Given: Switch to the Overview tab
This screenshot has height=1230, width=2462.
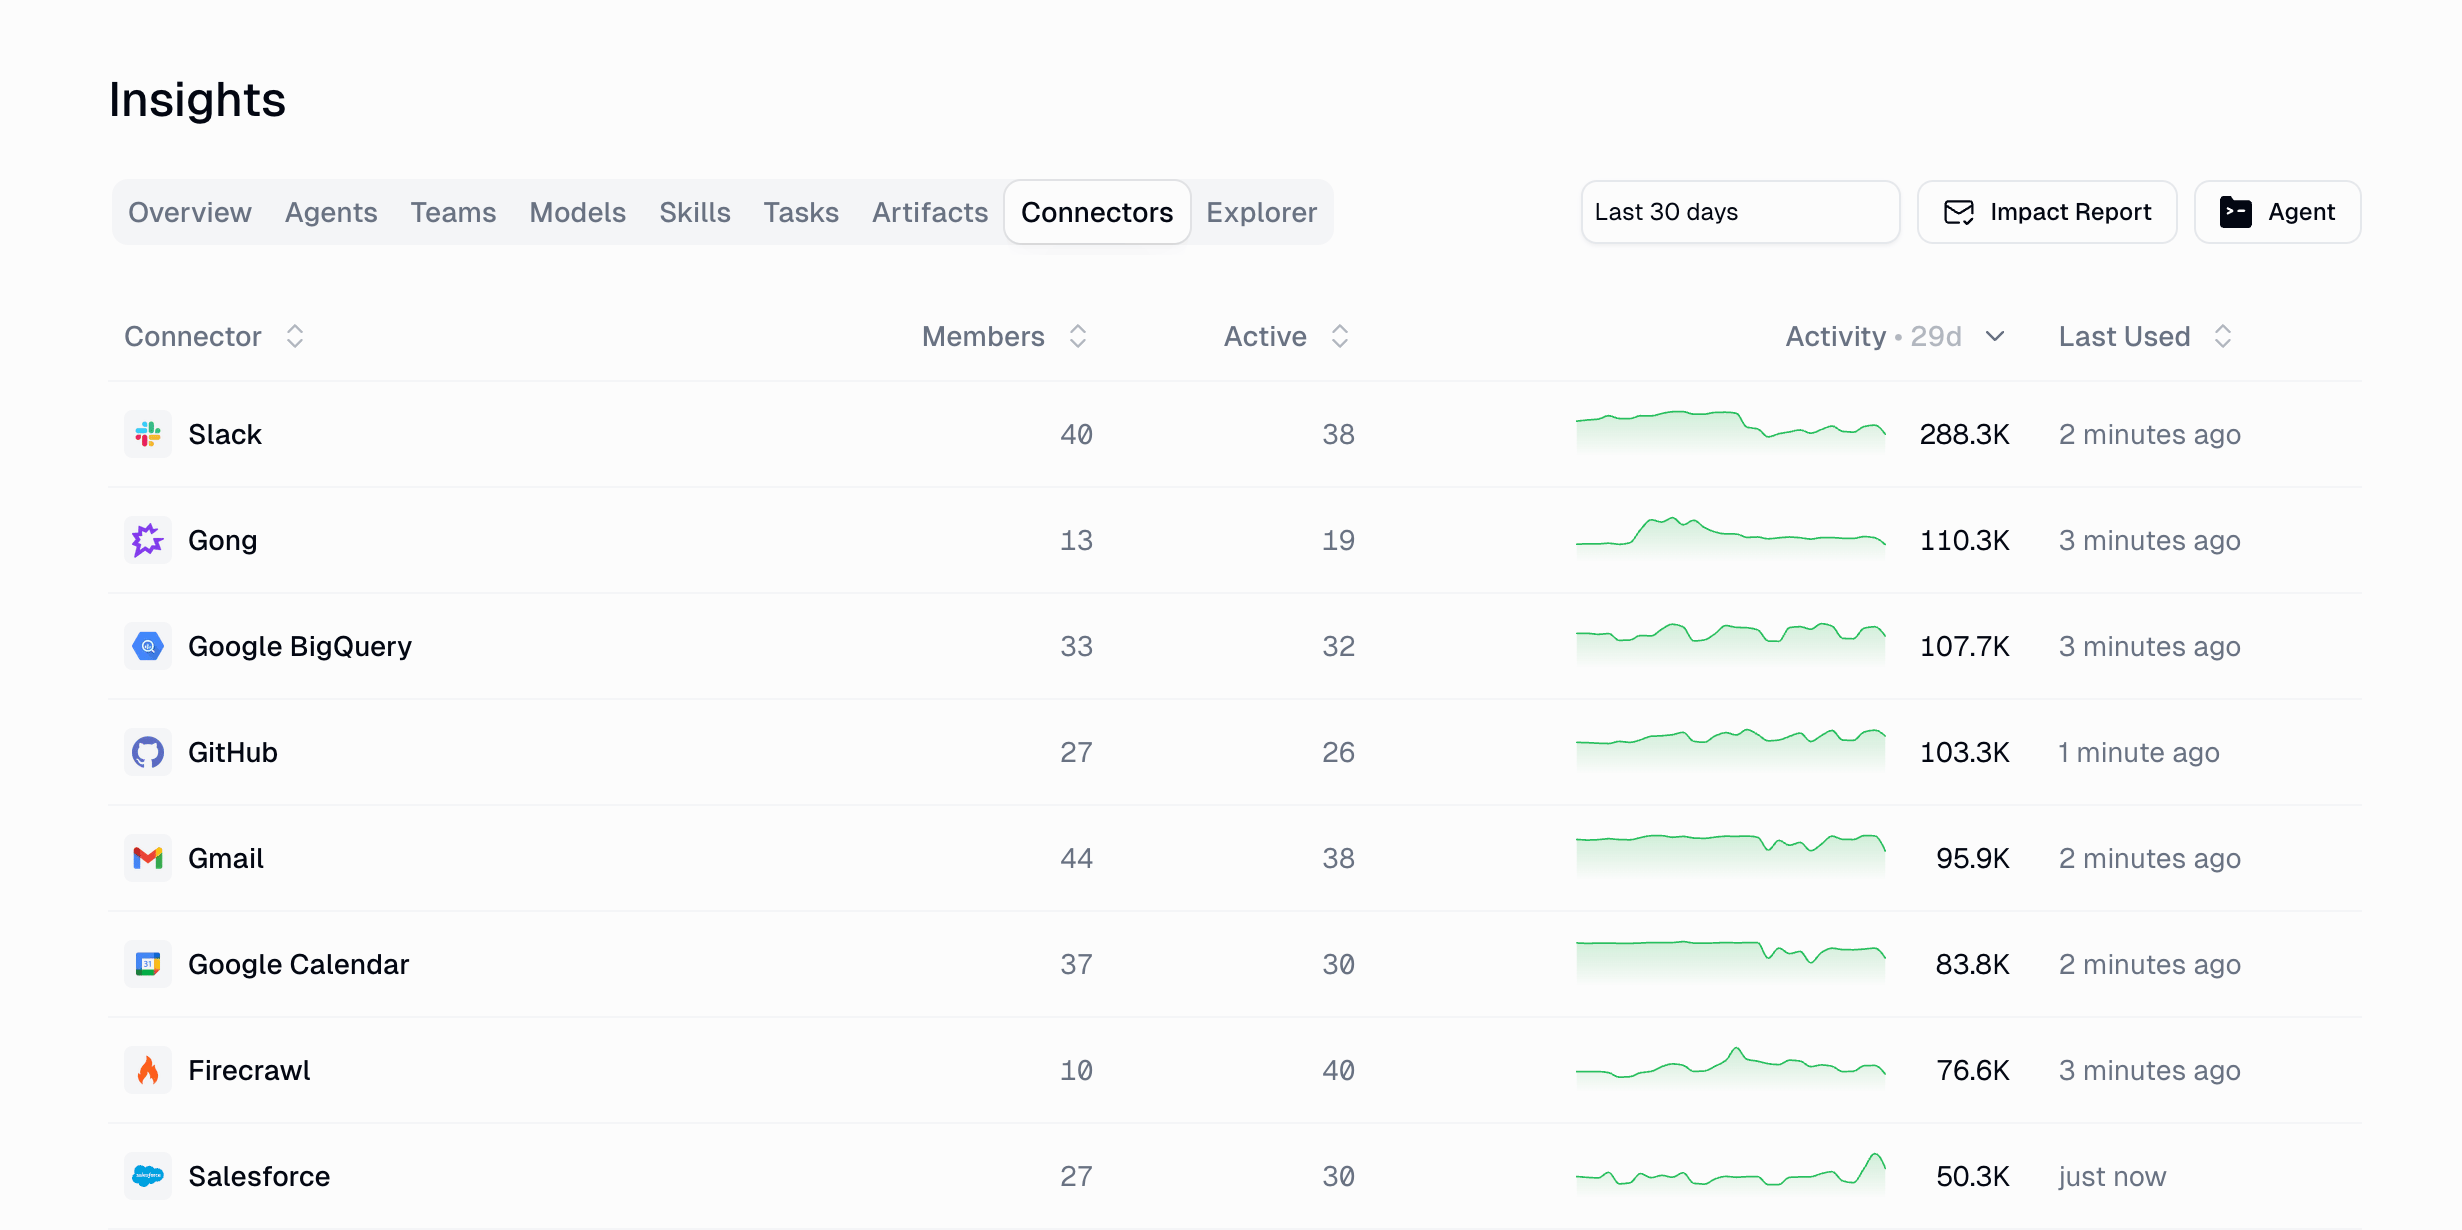Looking at the screenshot, I should tap(190, 212).
